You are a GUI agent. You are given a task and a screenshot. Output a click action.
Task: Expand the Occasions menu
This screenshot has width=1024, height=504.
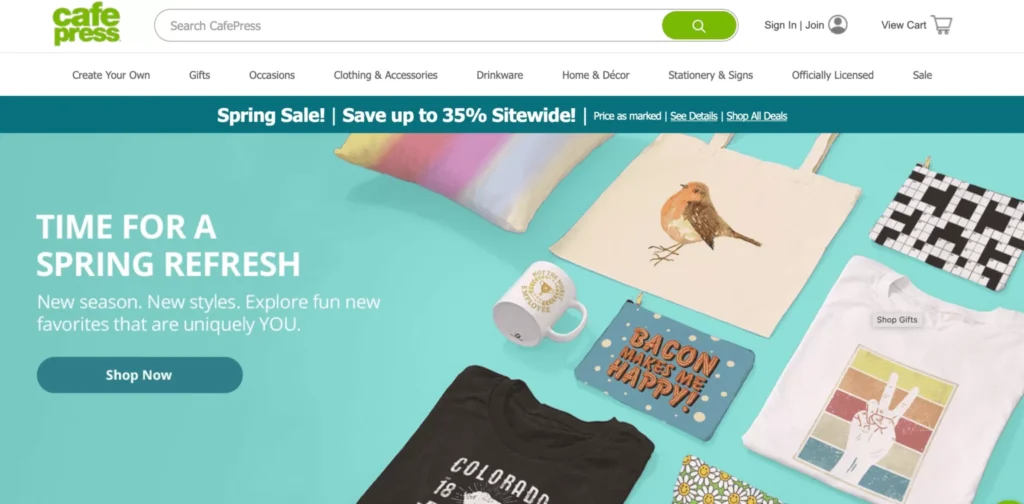click(x=272, y=75)
